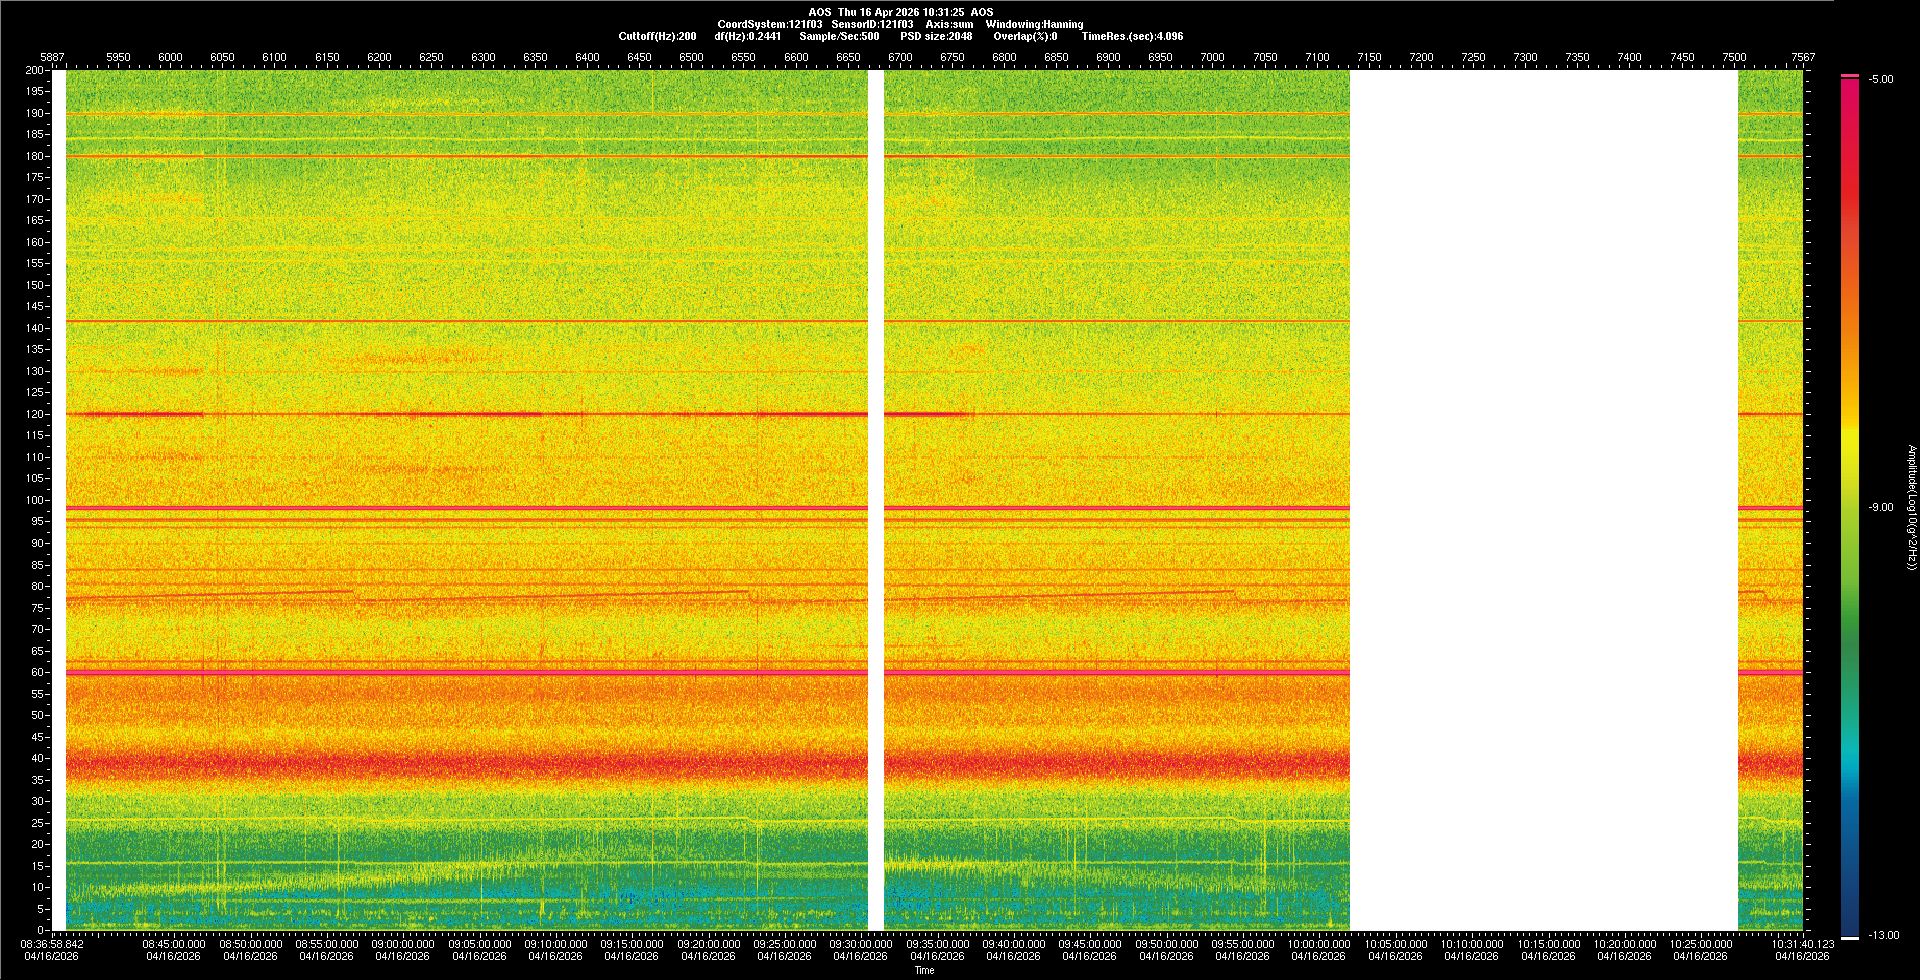Click the Windowing:Hanning header label

click(1034, 24)
